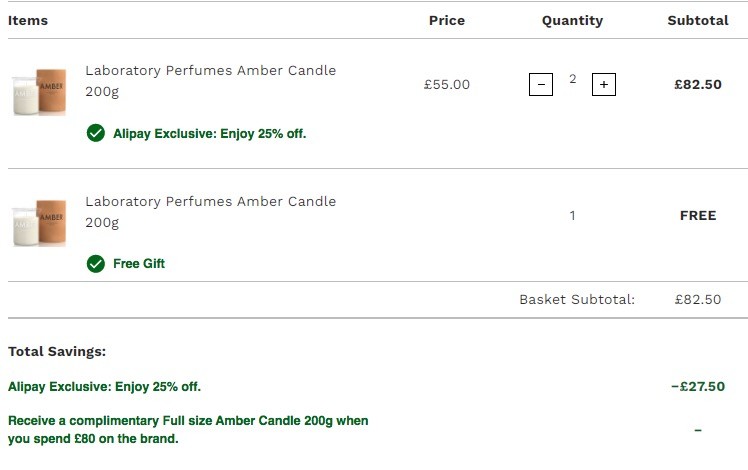Click the green checkmark beside Free Gift
The width and height of the screenshot is (748, 470).
(x=96, y=263)
